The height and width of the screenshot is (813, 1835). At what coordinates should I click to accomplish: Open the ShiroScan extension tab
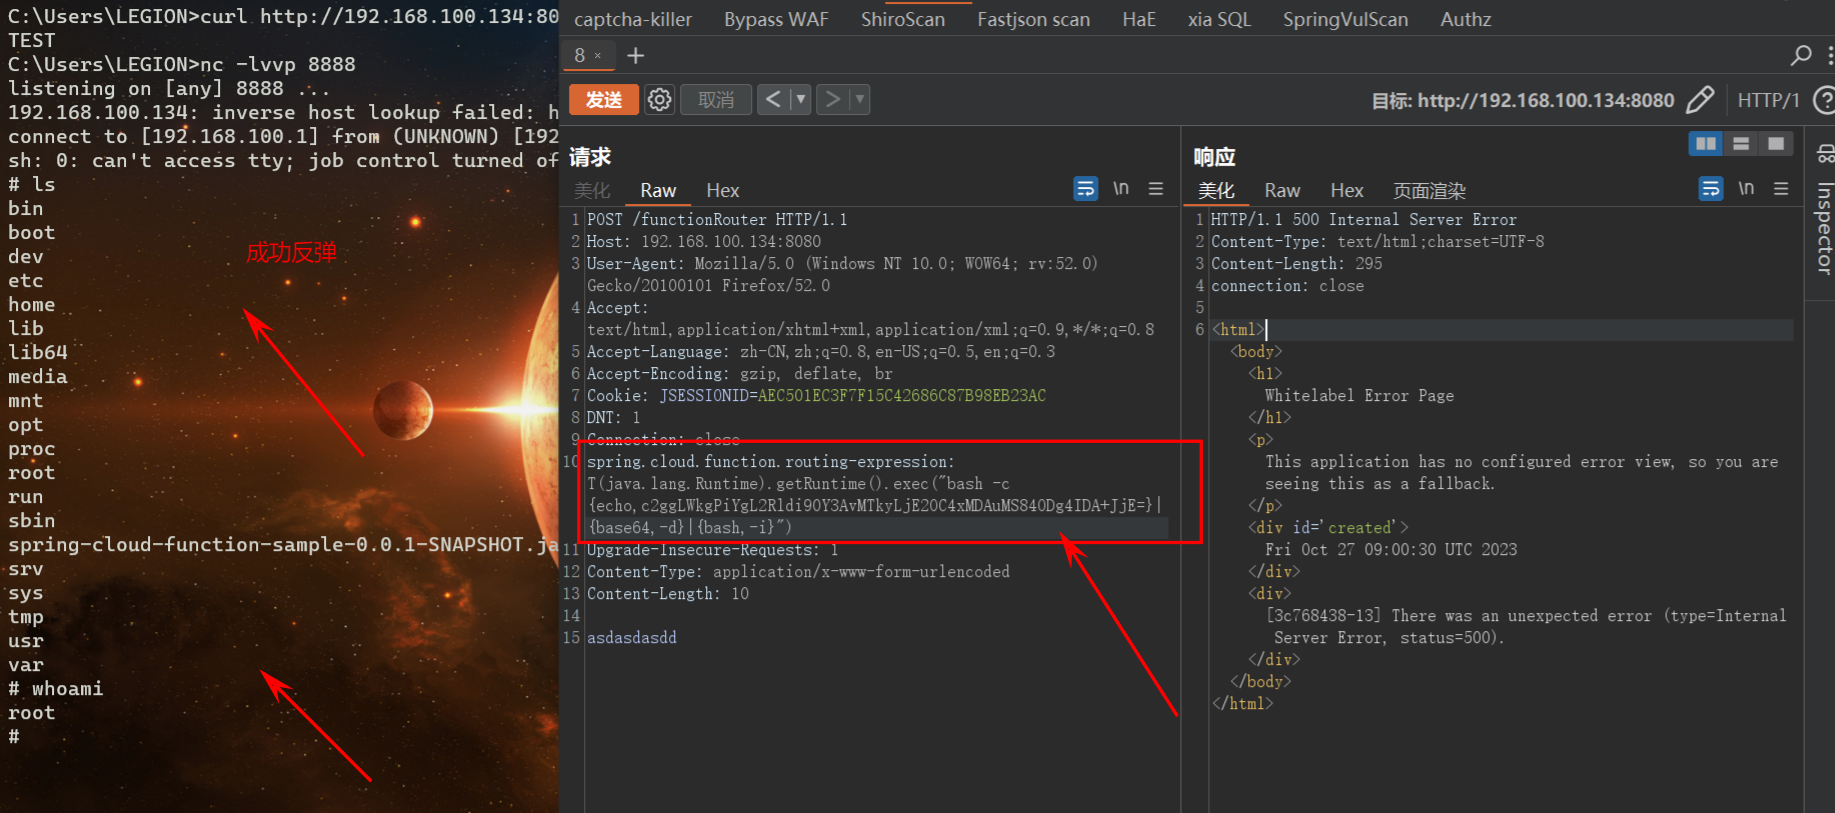(x=903, y=19)
